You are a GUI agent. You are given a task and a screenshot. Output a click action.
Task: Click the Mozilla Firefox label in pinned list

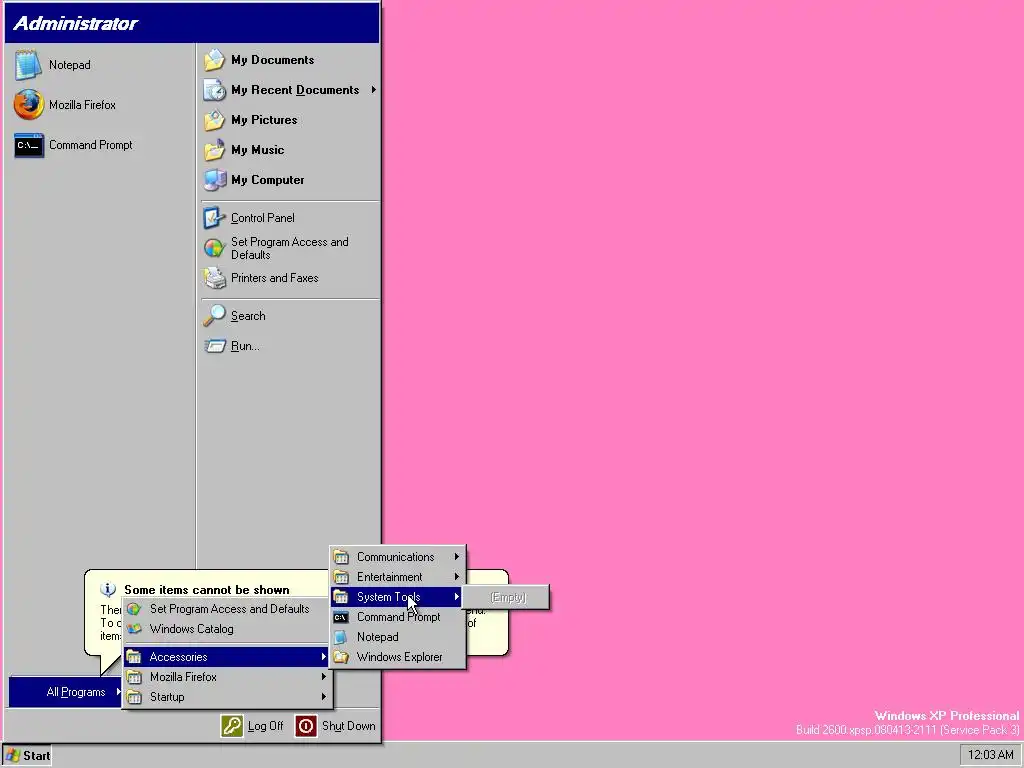click(82, 105)
